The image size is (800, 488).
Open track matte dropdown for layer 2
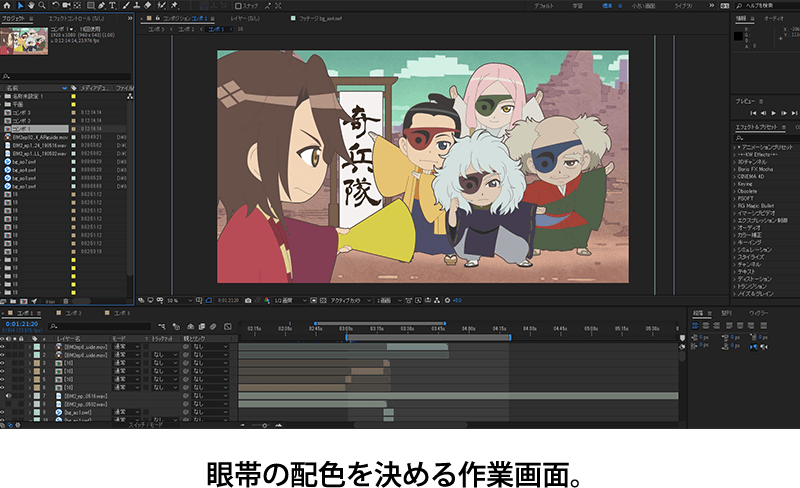tap(165, 355)
